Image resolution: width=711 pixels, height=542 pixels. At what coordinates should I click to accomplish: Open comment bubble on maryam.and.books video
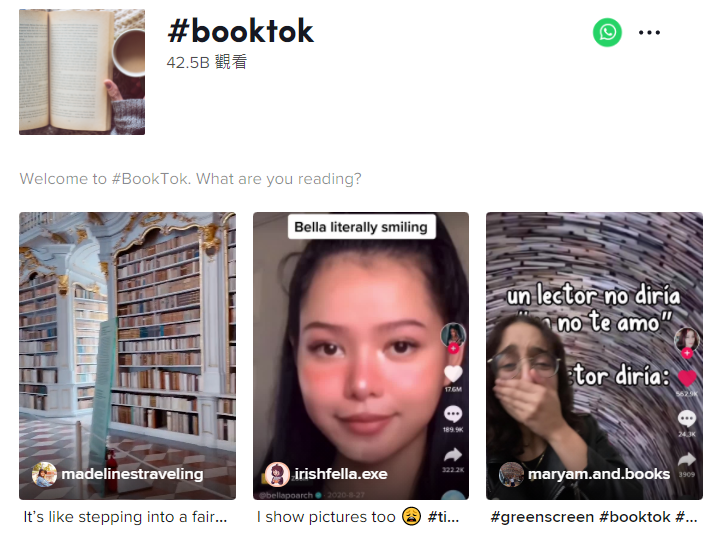click(687, 418)
